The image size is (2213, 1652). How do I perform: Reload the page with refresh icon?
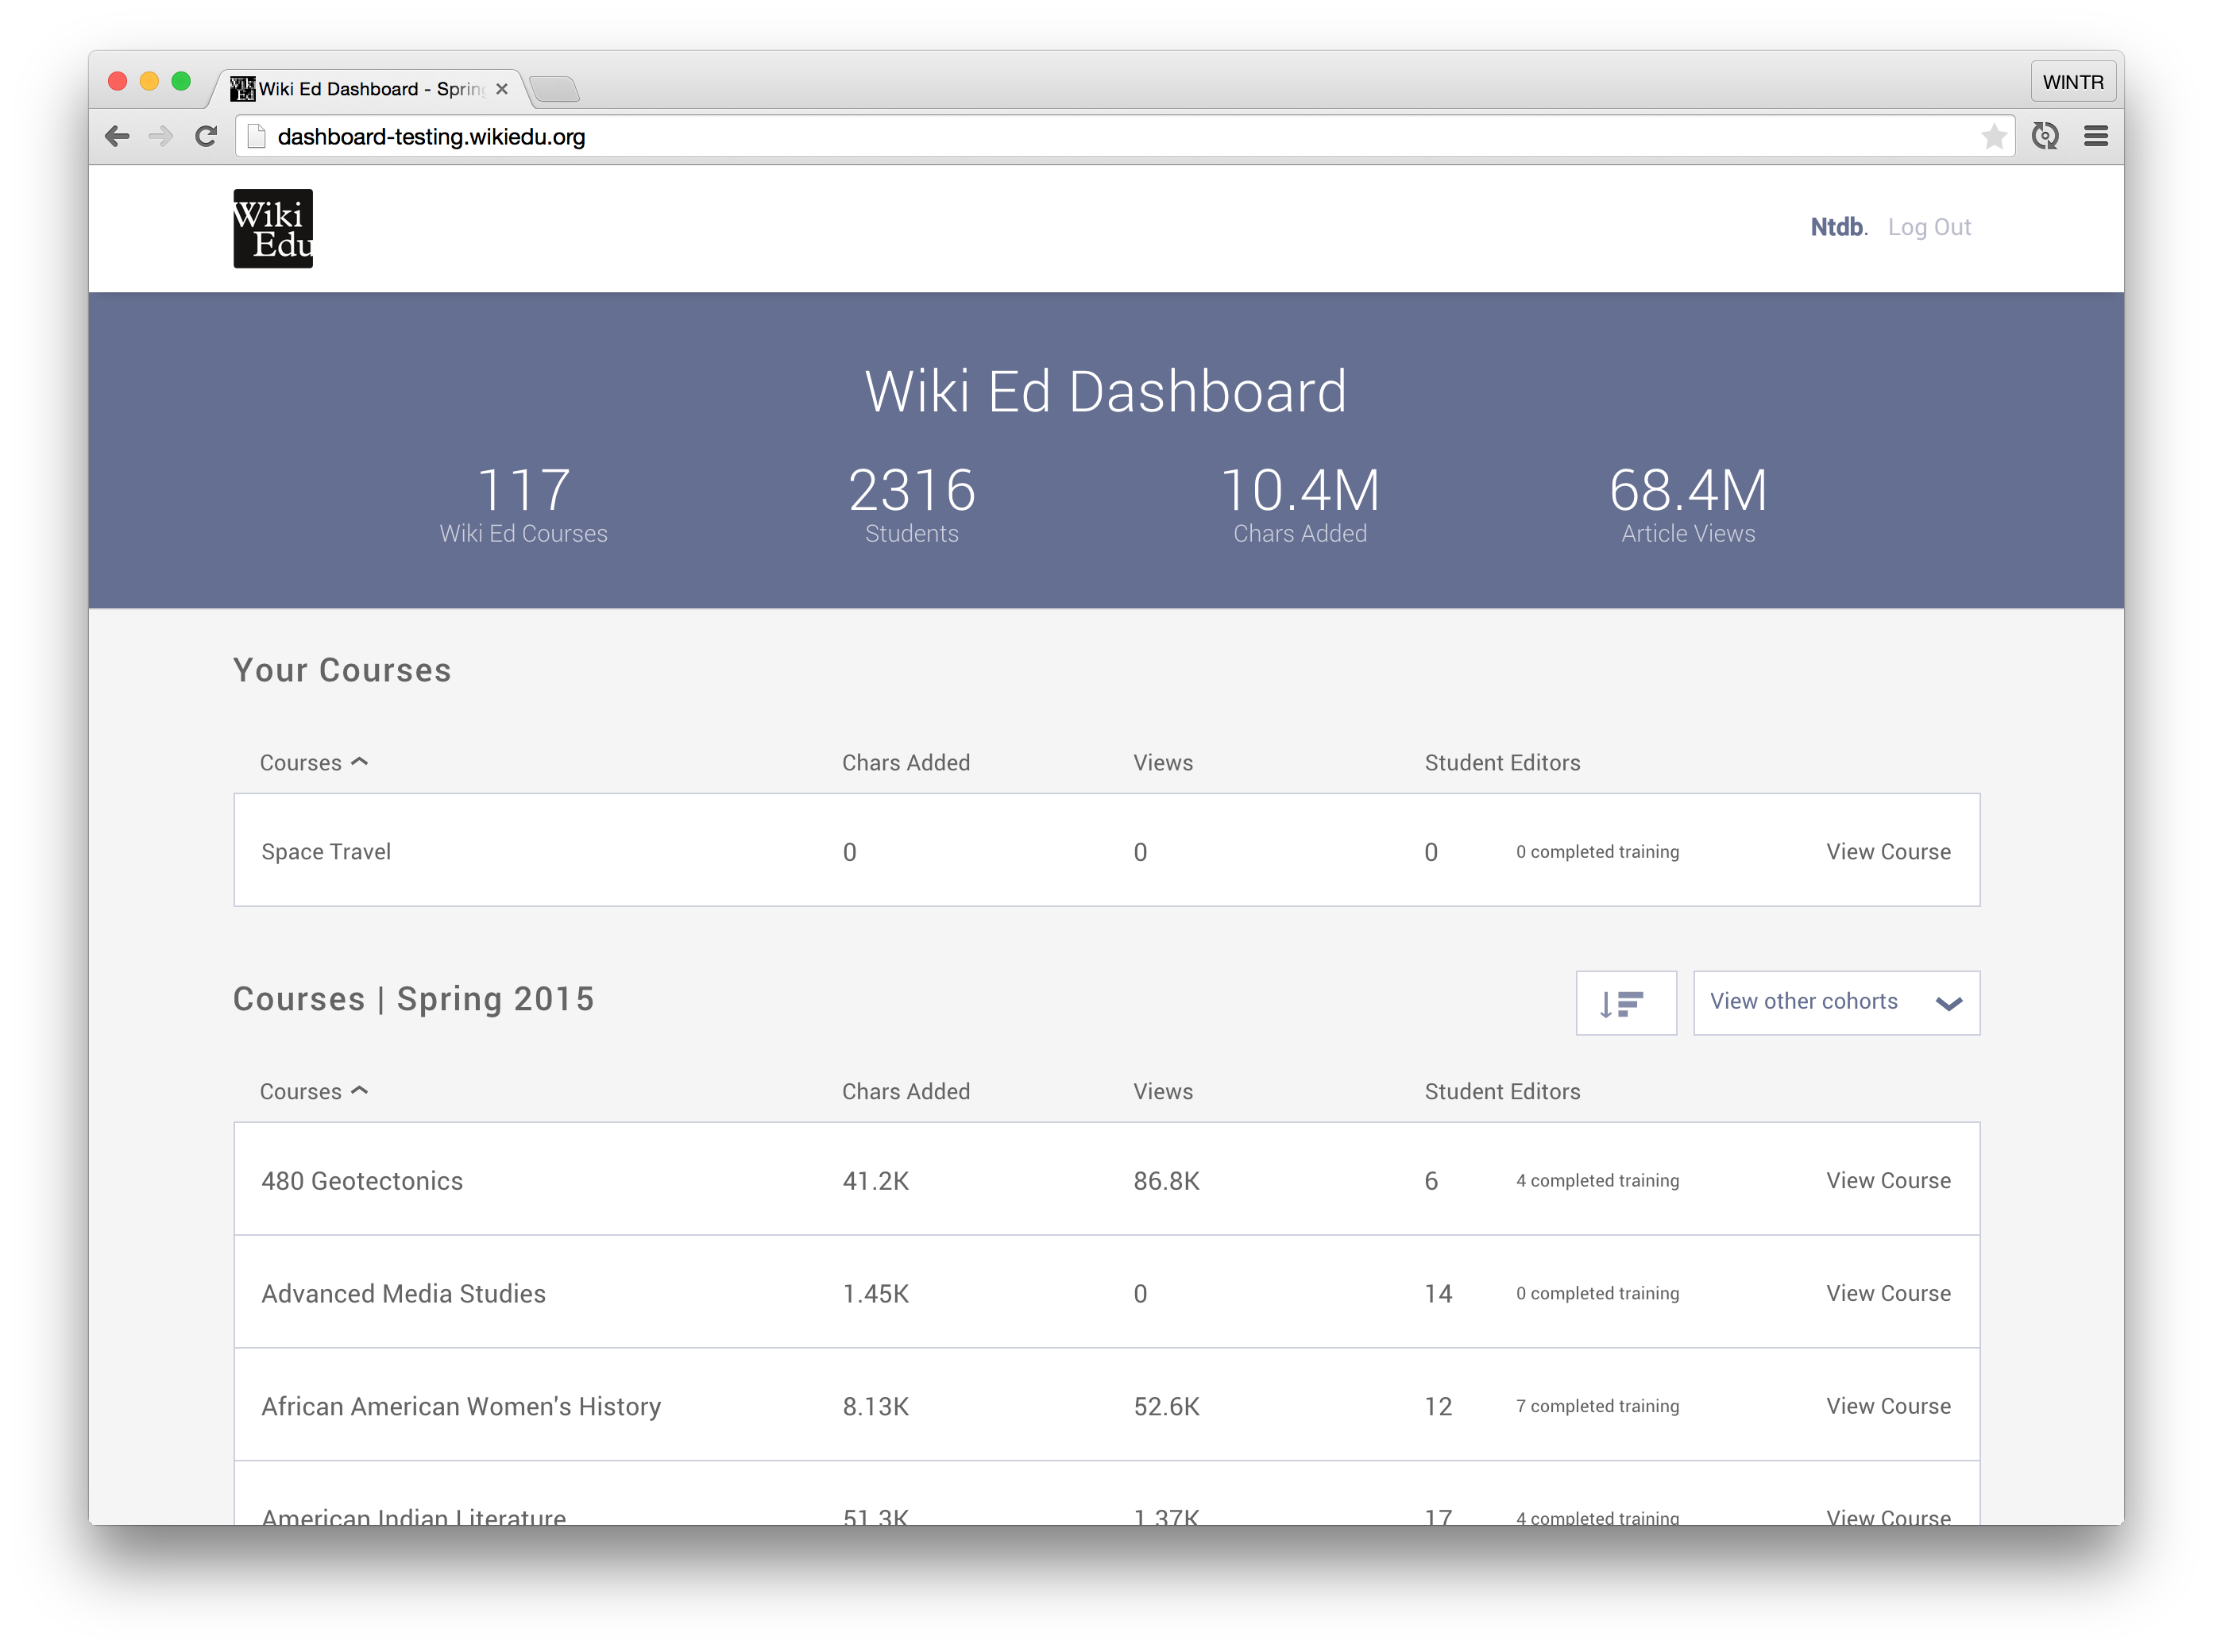(206, 136)
